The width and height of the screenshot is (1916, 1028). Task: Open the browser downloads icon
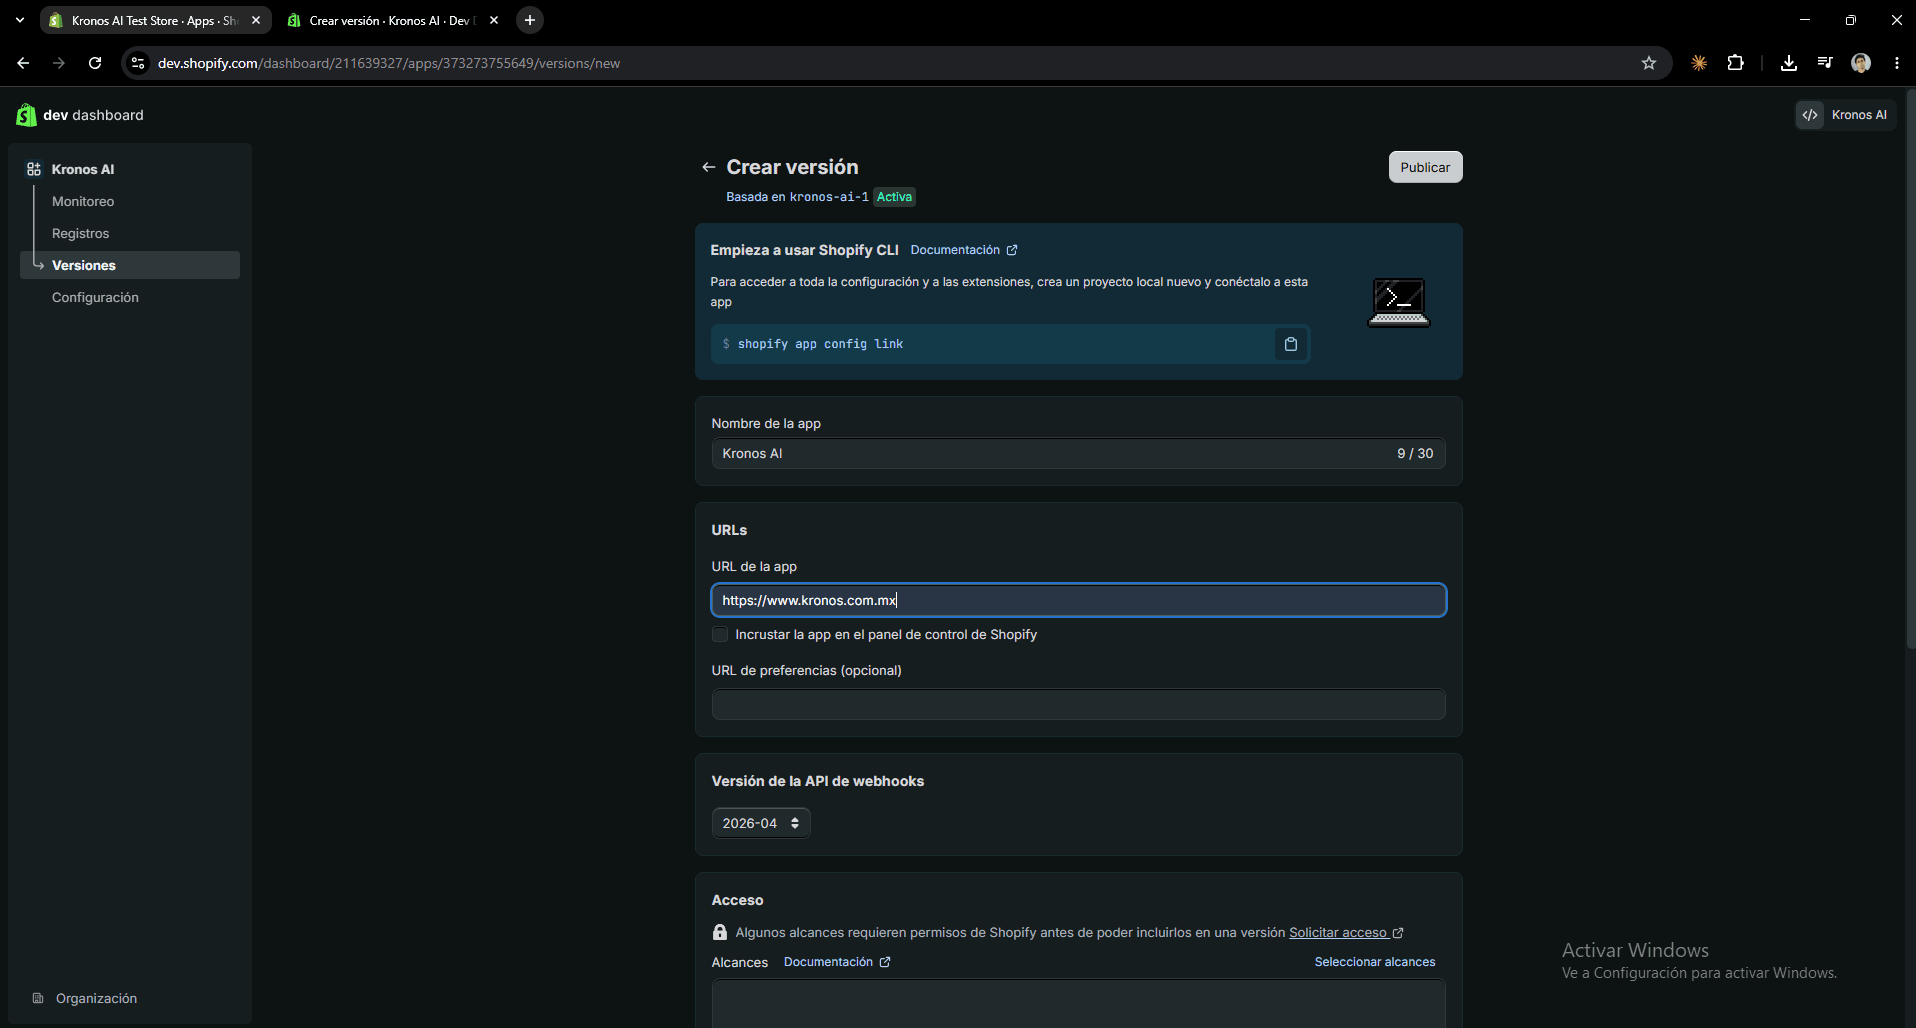1789,63
